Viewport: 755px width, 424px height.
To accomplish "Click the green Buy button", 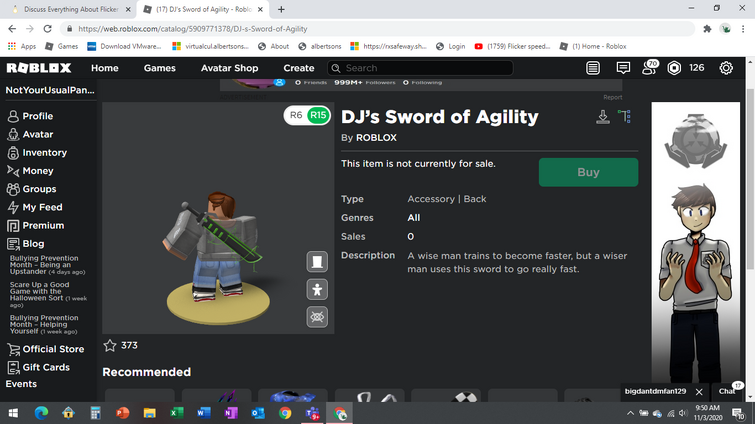I will point(588,172).
